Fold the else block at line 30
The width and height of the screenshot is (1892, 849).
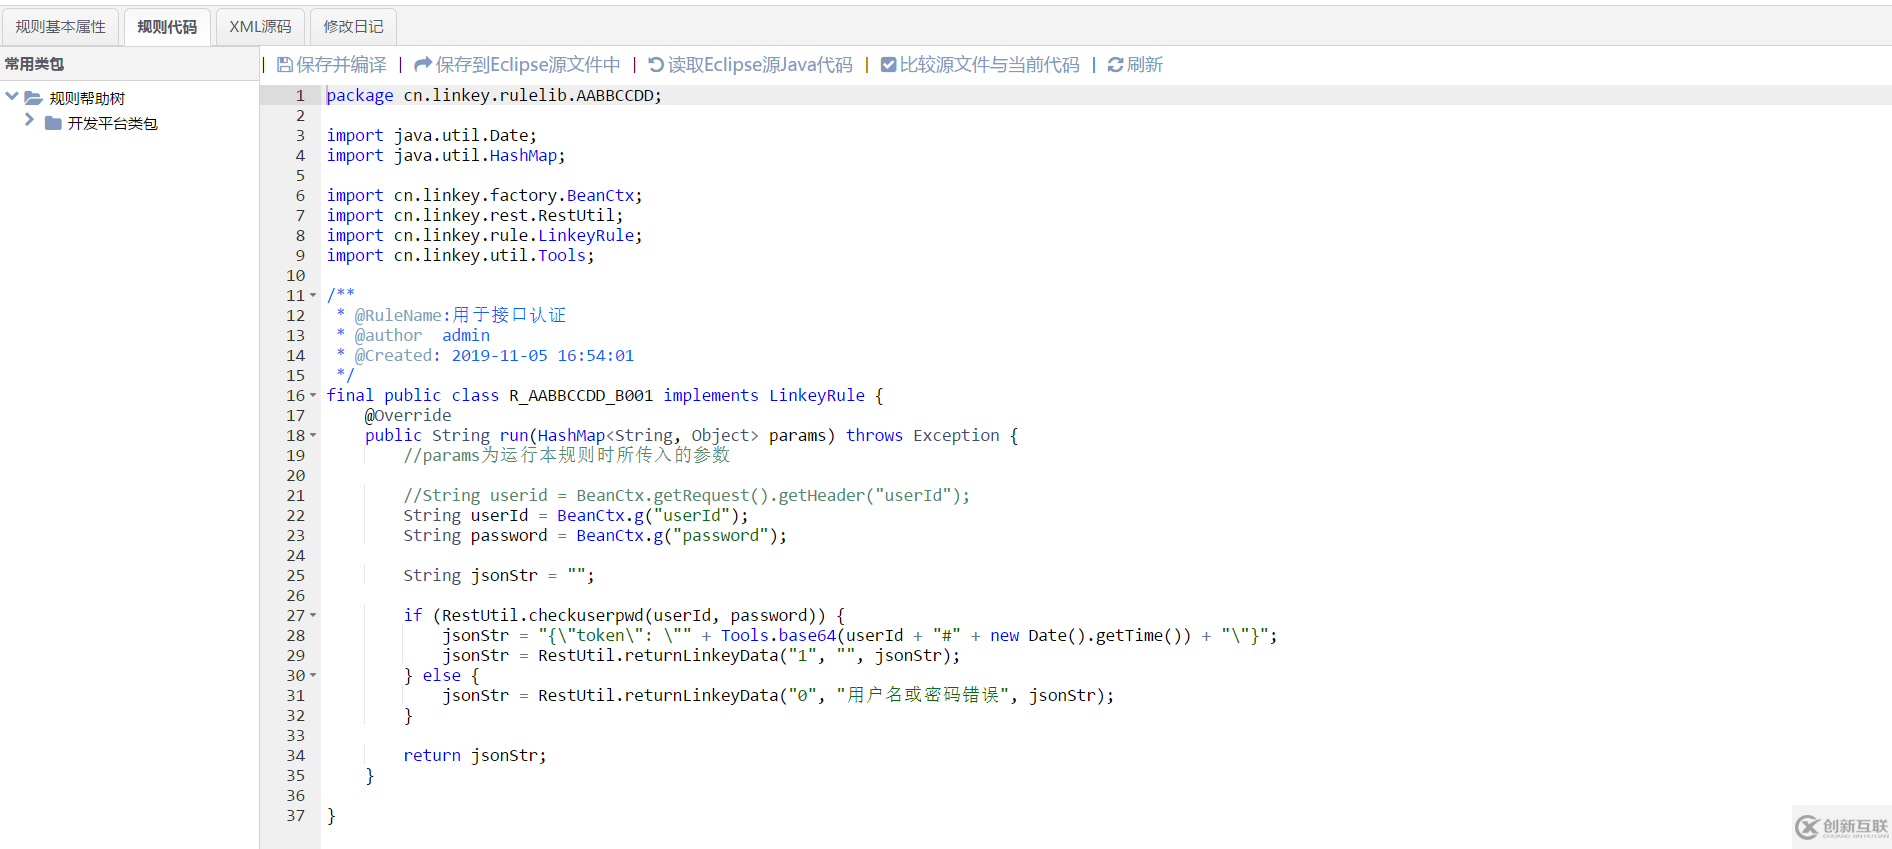point(313,676)
